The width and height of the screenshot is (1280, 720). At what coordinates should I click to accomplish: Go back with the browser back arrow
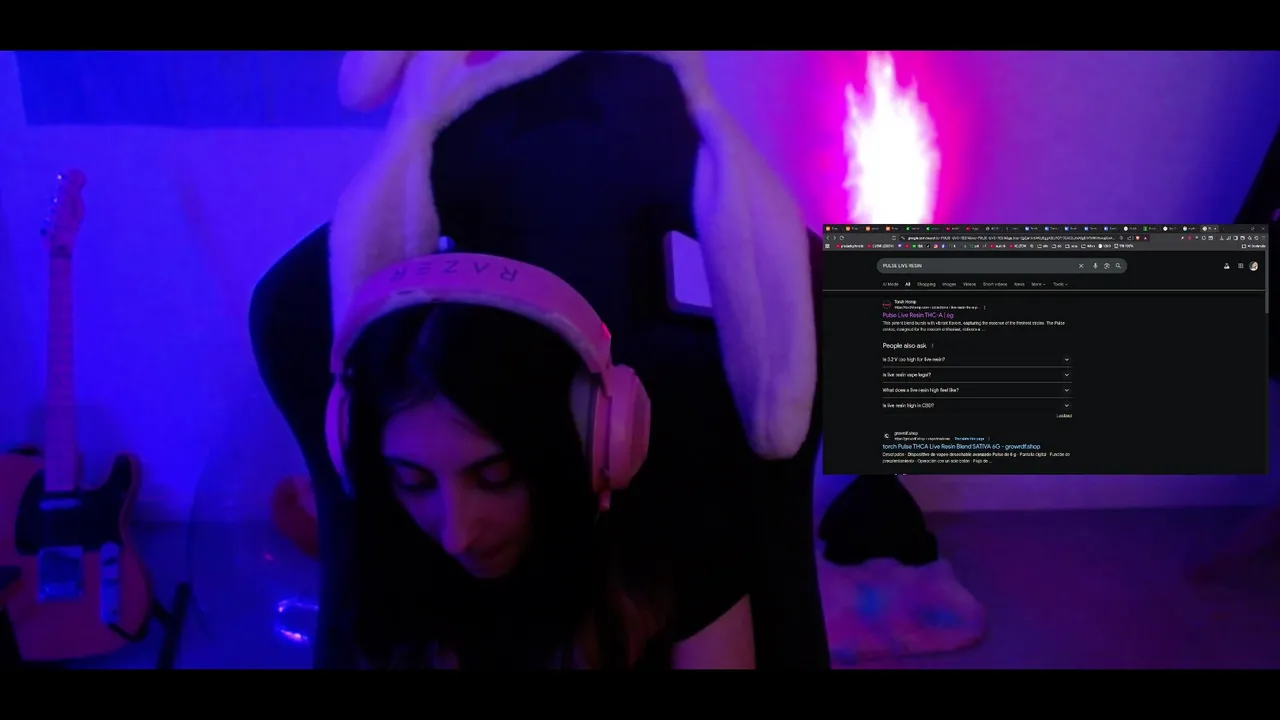click(828, 238)
